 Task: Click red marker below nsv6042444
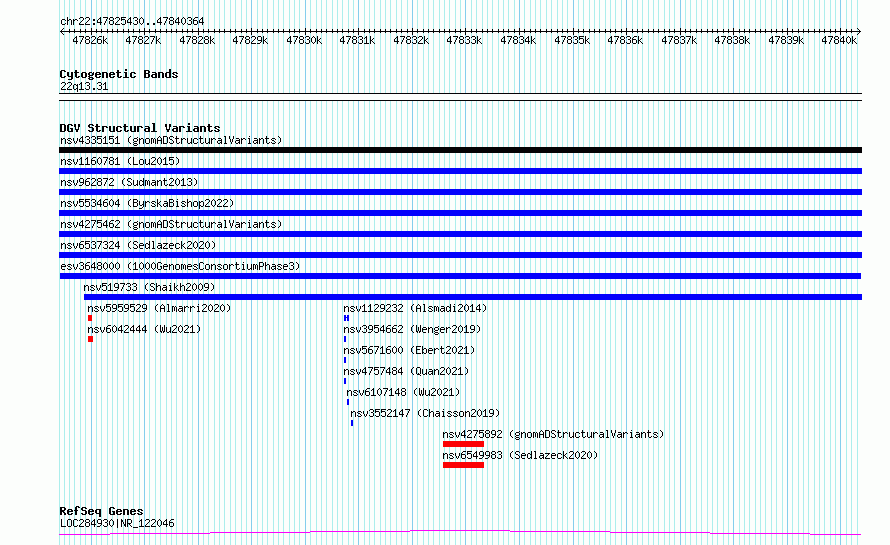click(90, 339)
